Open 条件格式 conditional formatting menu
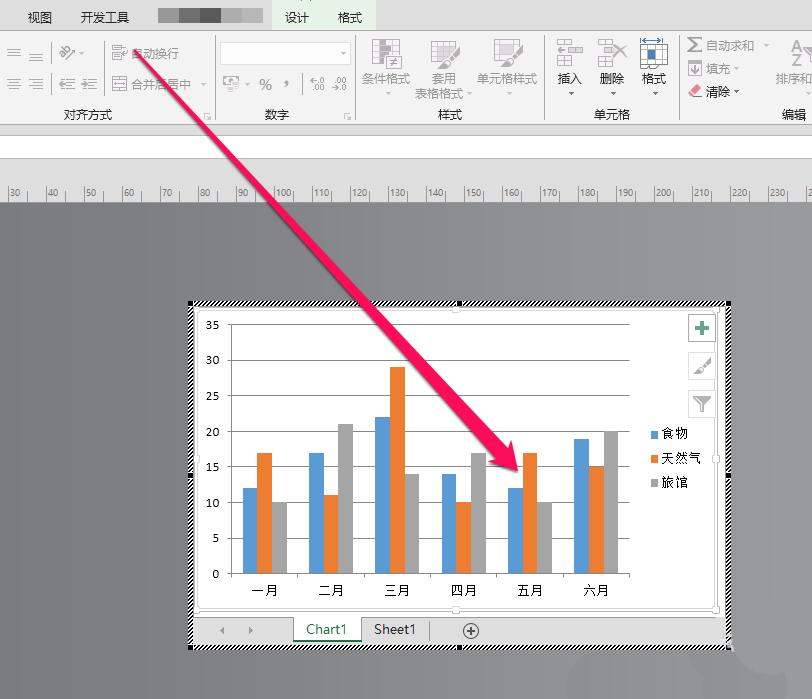Image resolution: width=812 pixels, height=699 pixels. click(x=386, y=67)
